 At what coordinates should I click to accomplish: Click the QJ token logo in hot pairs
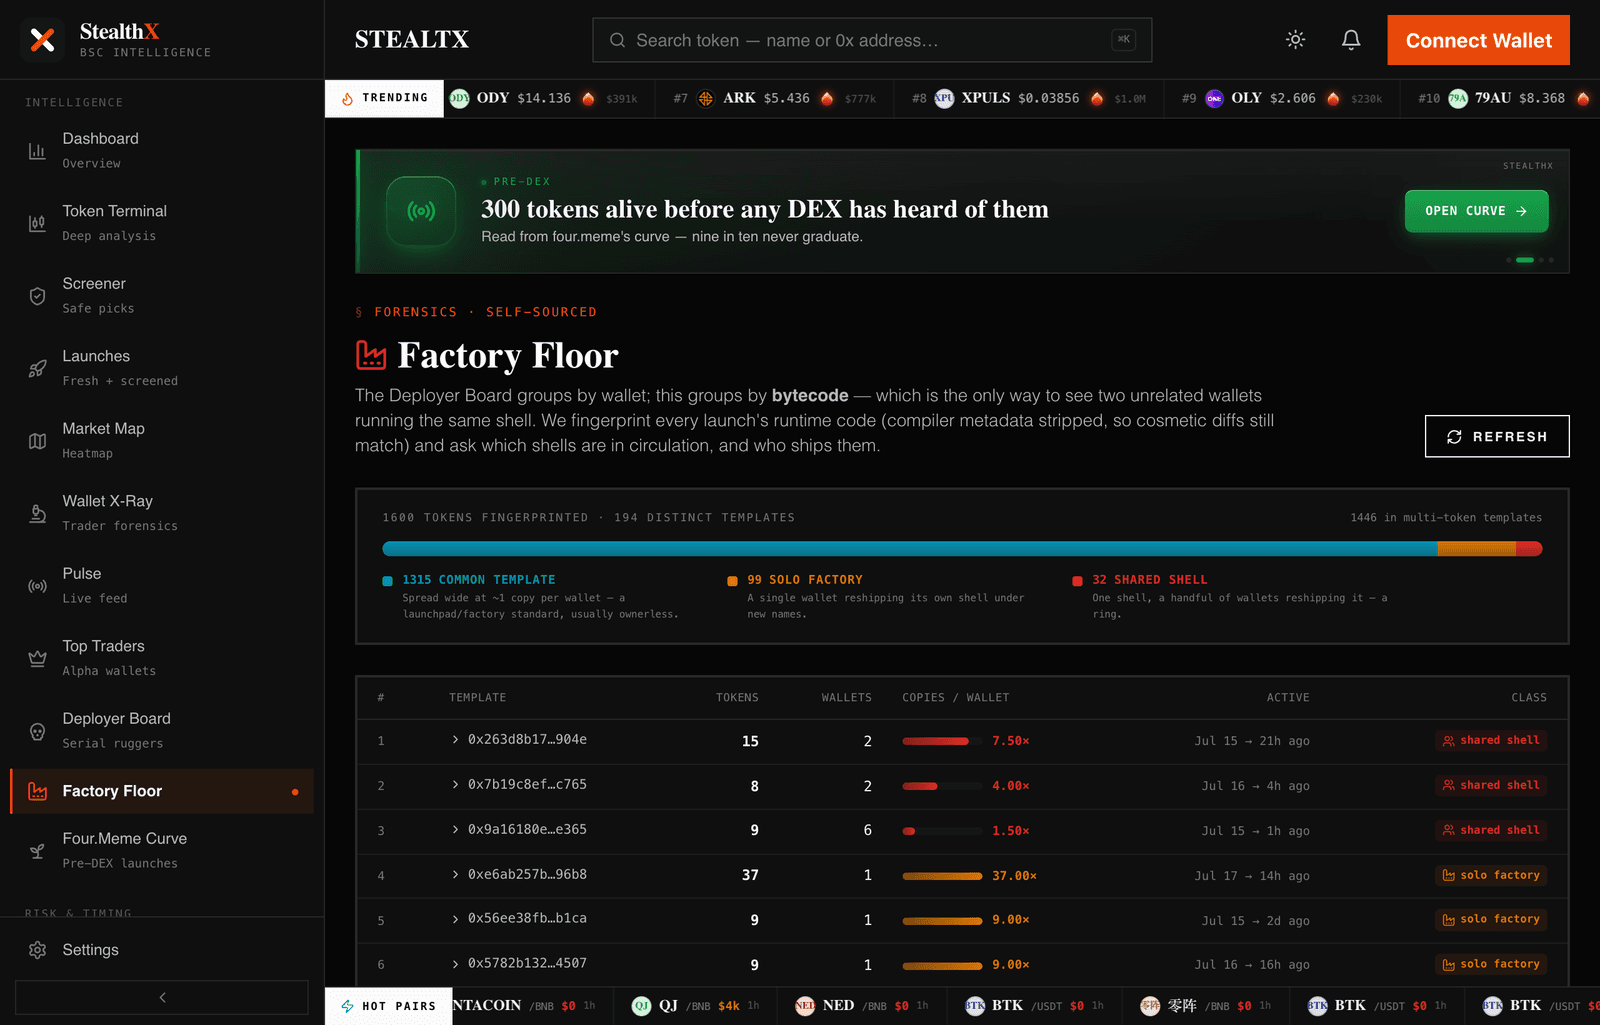pyautogui.click(x=642, y=1006)
